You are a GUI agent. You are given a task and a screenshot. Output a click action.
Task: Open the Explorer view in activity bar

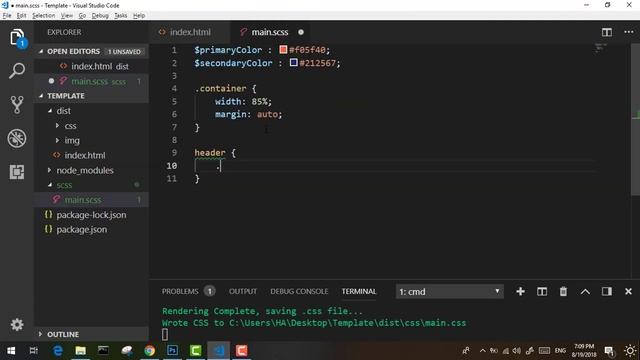click(17, 38)
